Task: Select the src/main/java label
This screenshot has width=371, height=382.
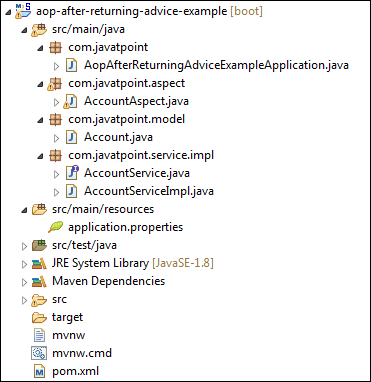Action: coord(88,29)
